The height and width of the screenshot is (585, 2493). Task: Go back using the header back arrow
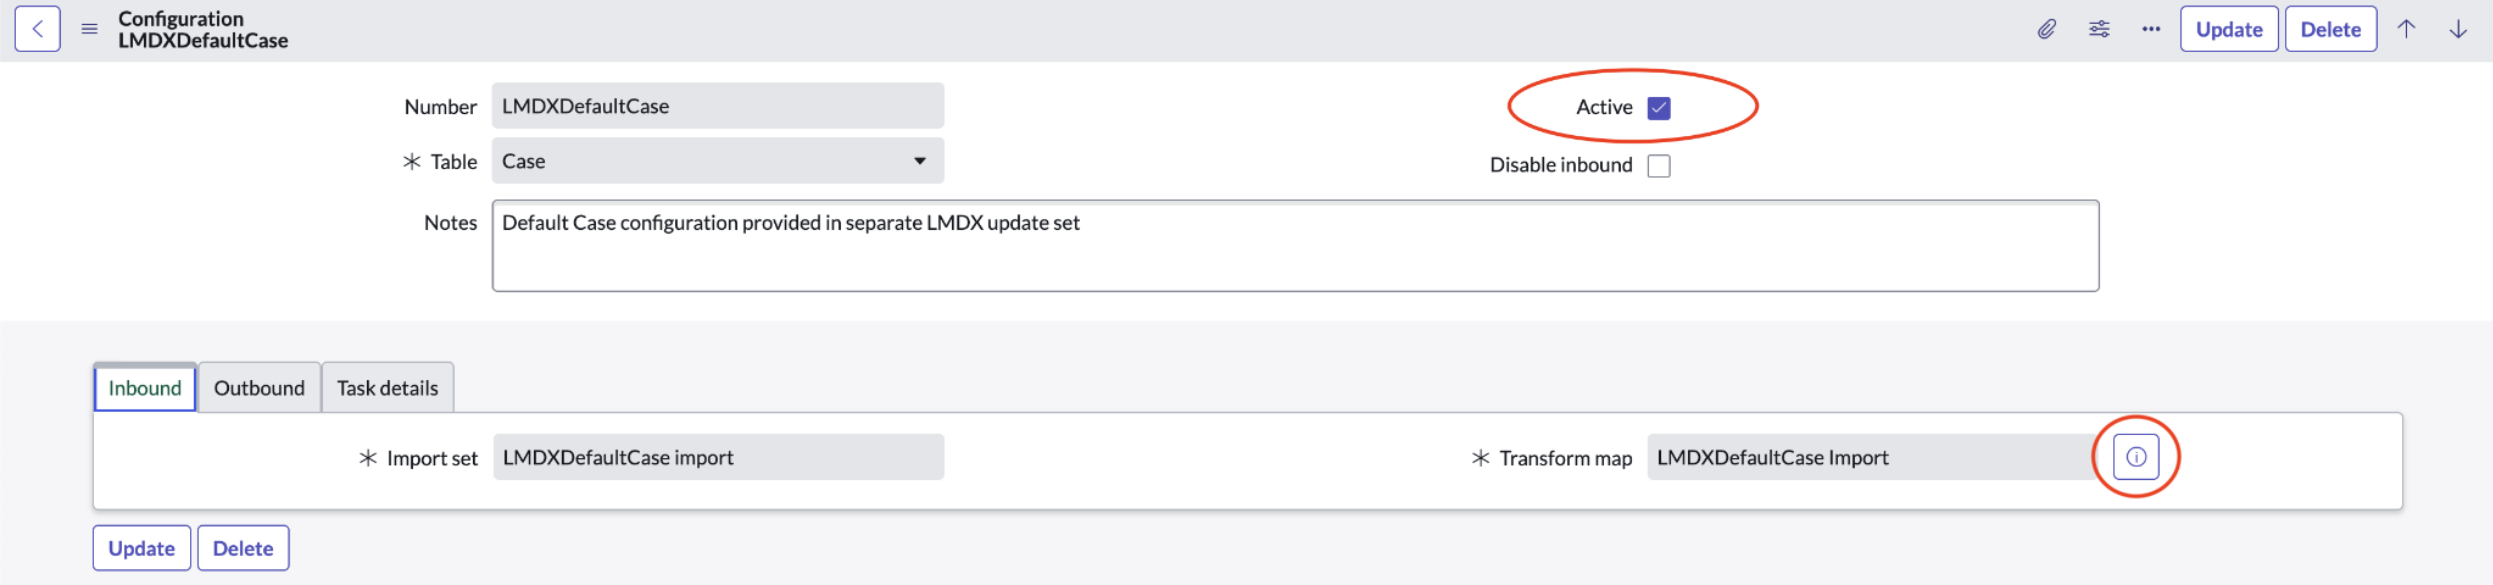(x=37, y=29)
